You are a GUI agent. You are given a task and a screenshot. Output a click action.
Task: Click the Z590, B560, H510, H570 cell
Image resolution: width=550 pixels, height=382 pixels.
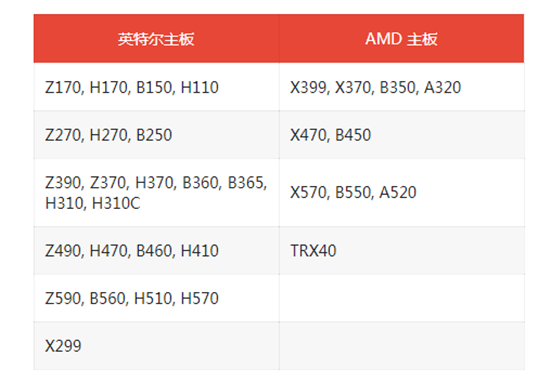point(156,298)
